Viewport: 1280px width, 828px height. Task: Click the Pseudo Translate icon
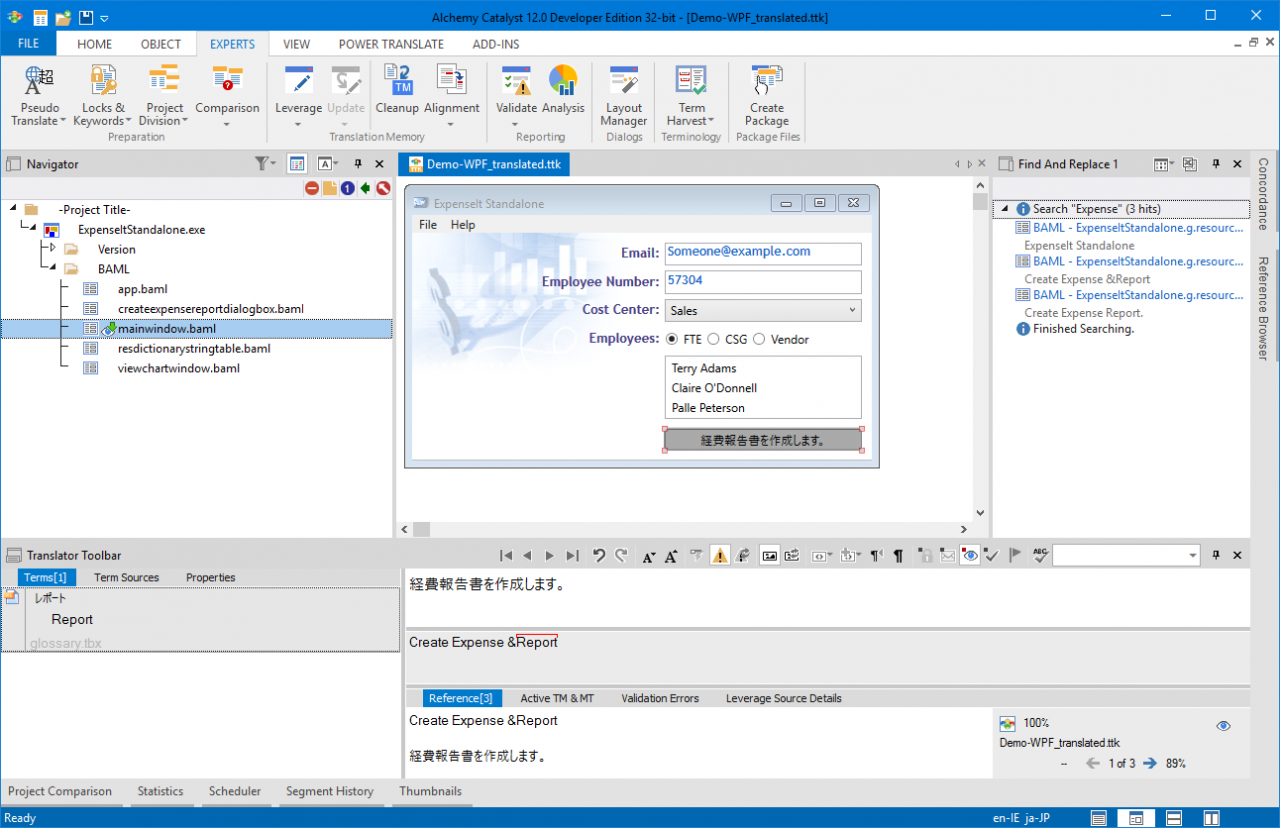[40, 82]
